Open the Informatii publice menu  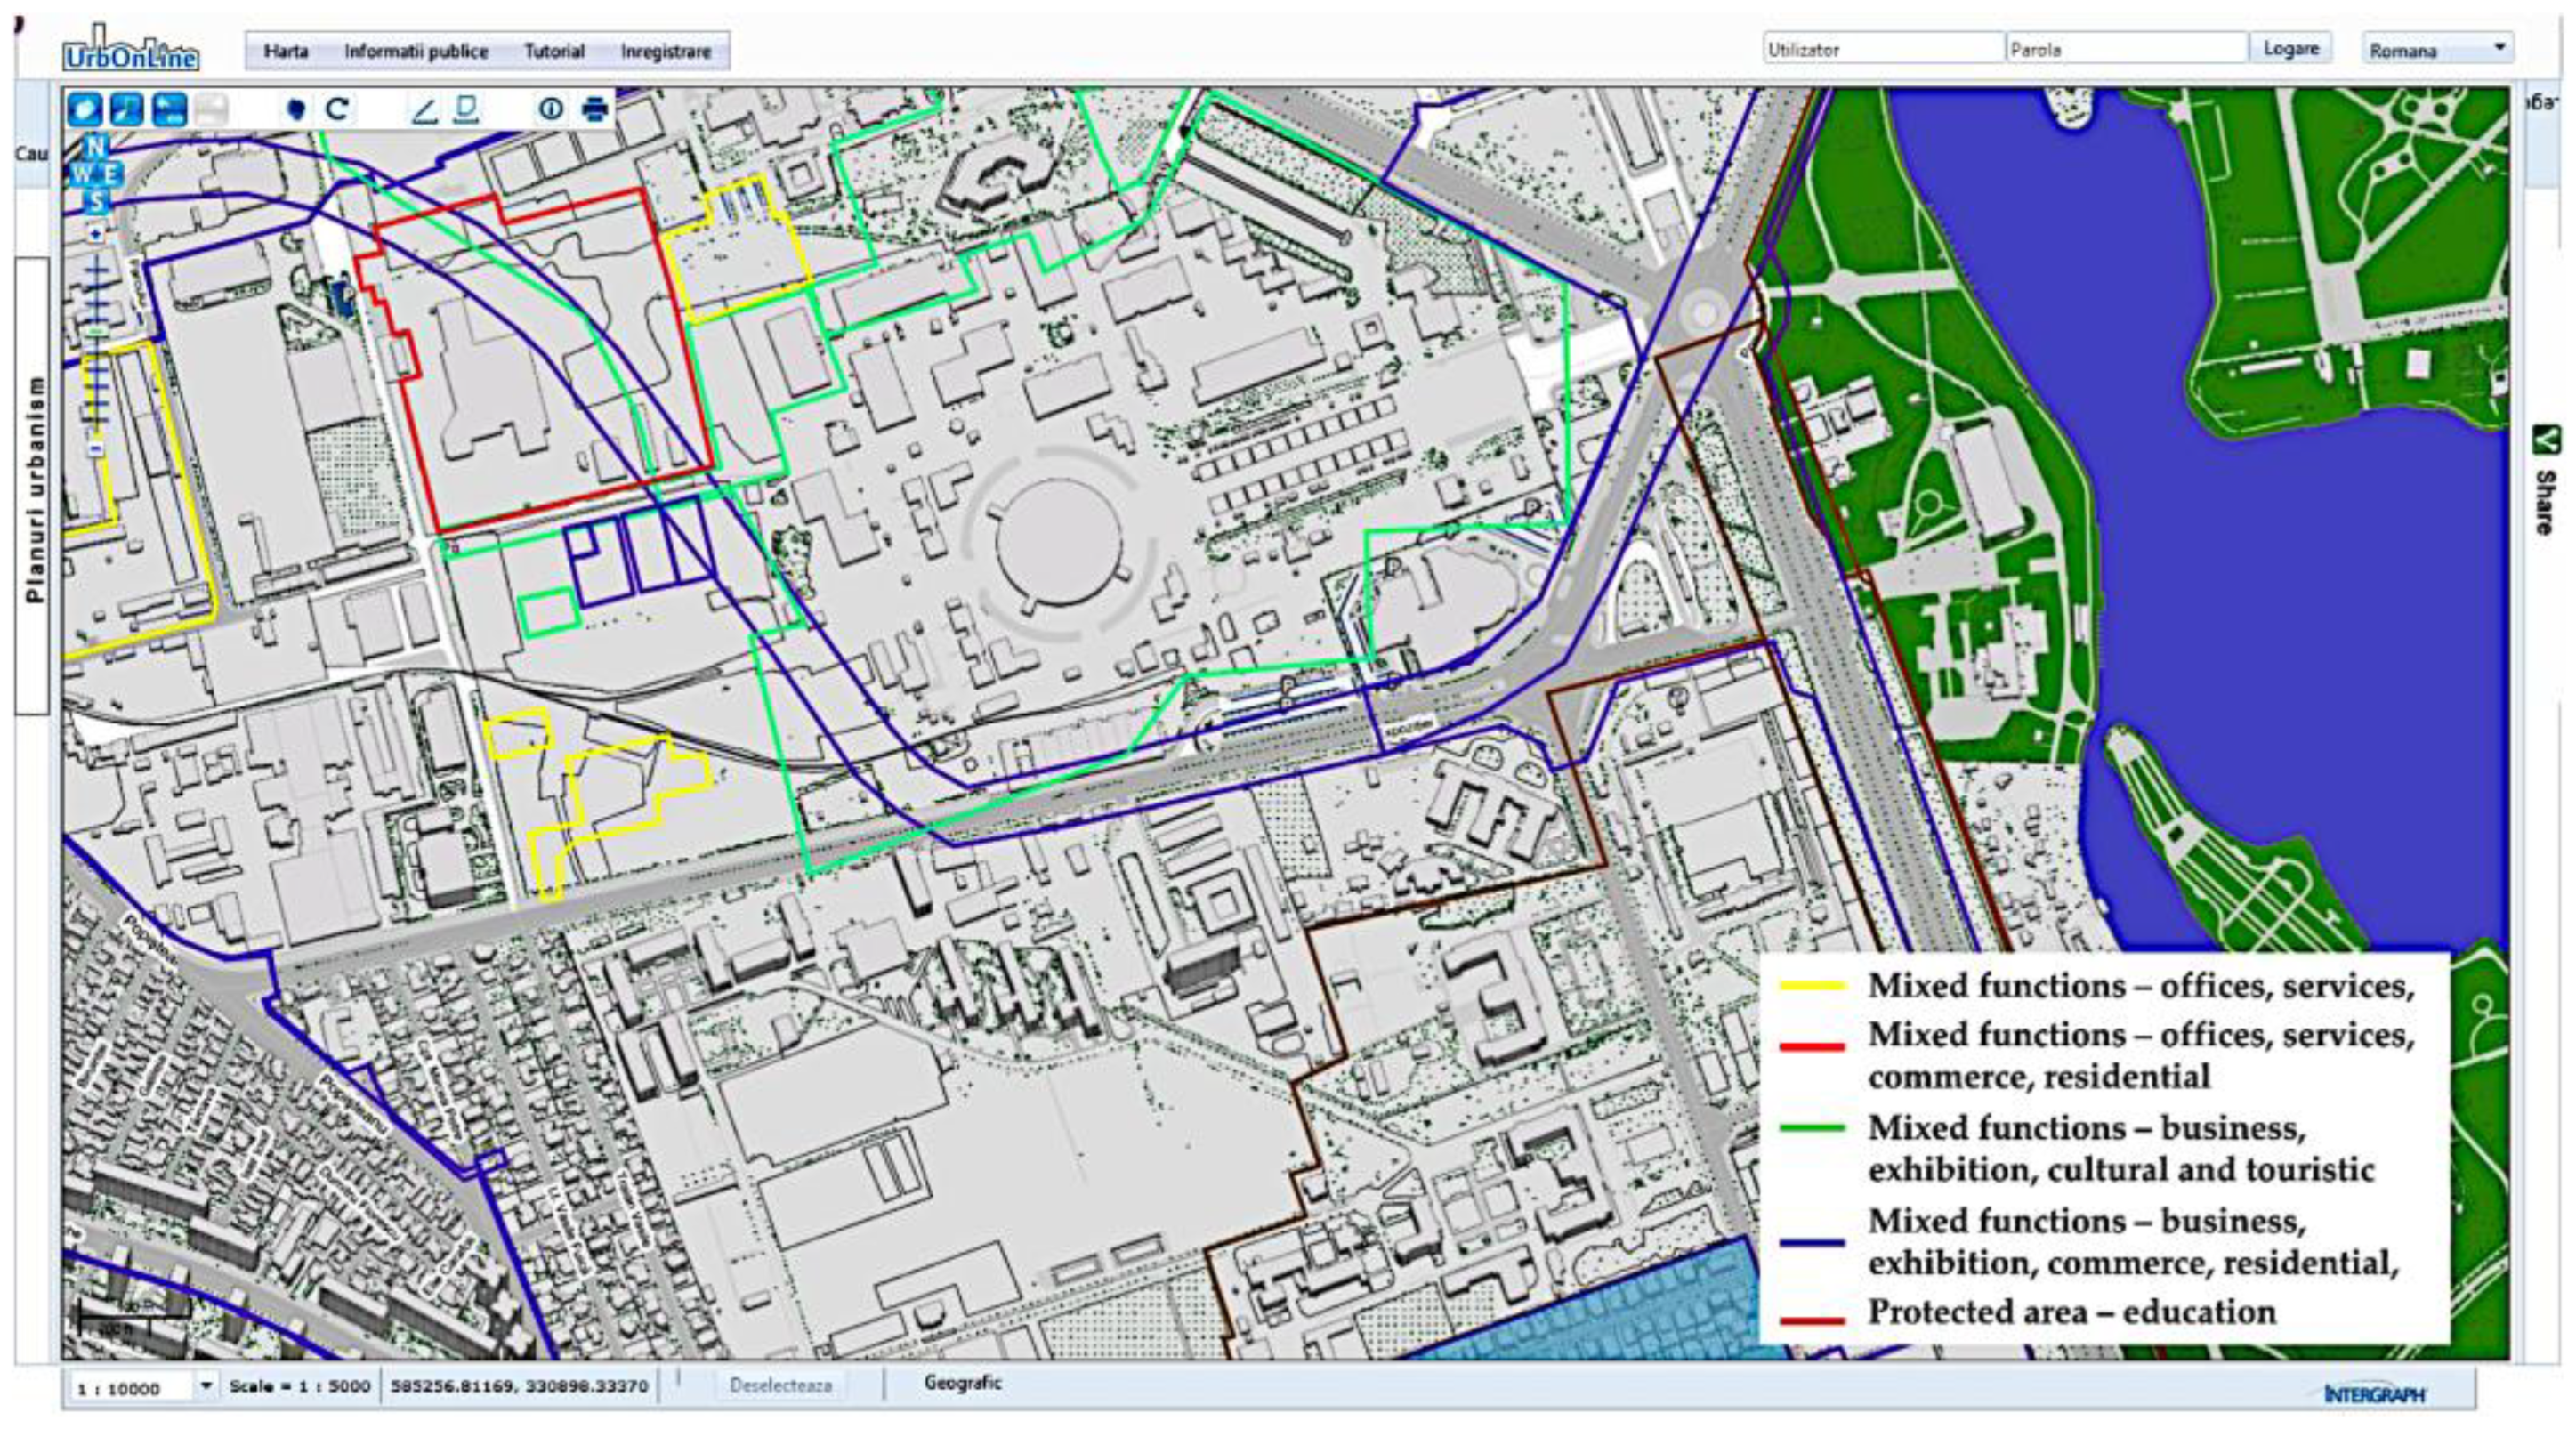[x=416, y=51]
